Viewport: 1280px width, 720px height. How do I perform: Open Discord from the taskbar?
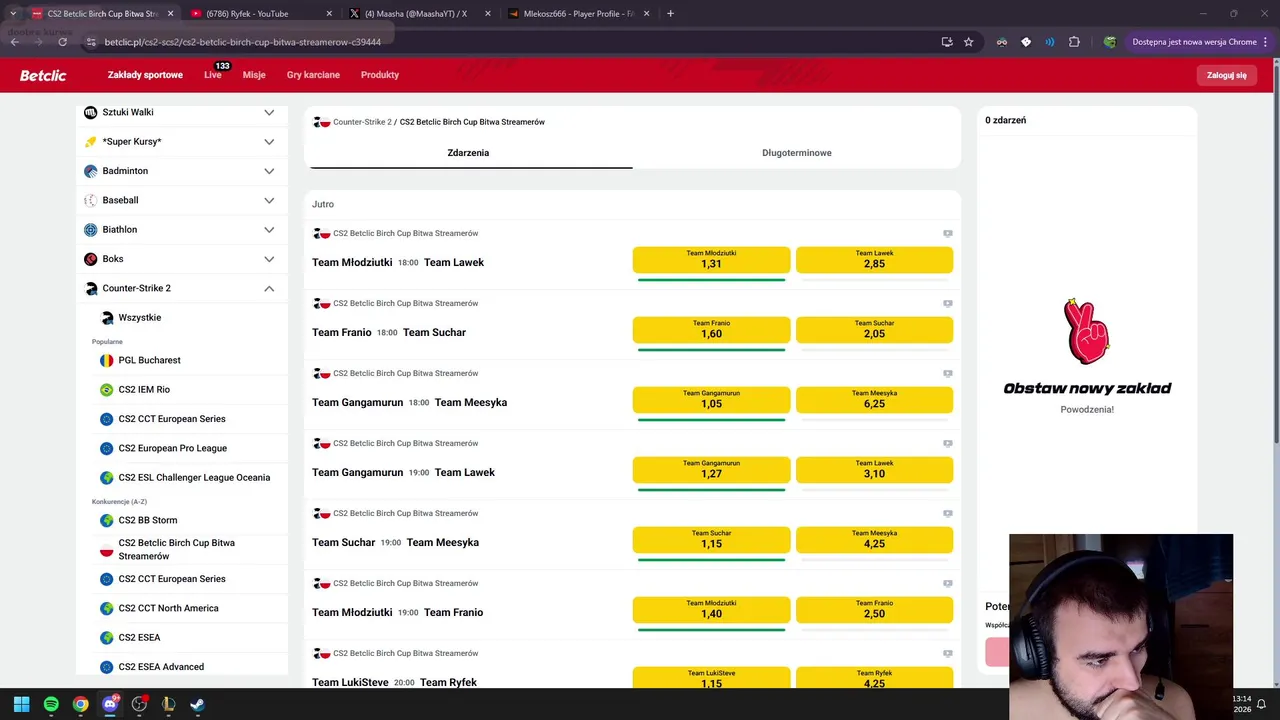point(110,704)
